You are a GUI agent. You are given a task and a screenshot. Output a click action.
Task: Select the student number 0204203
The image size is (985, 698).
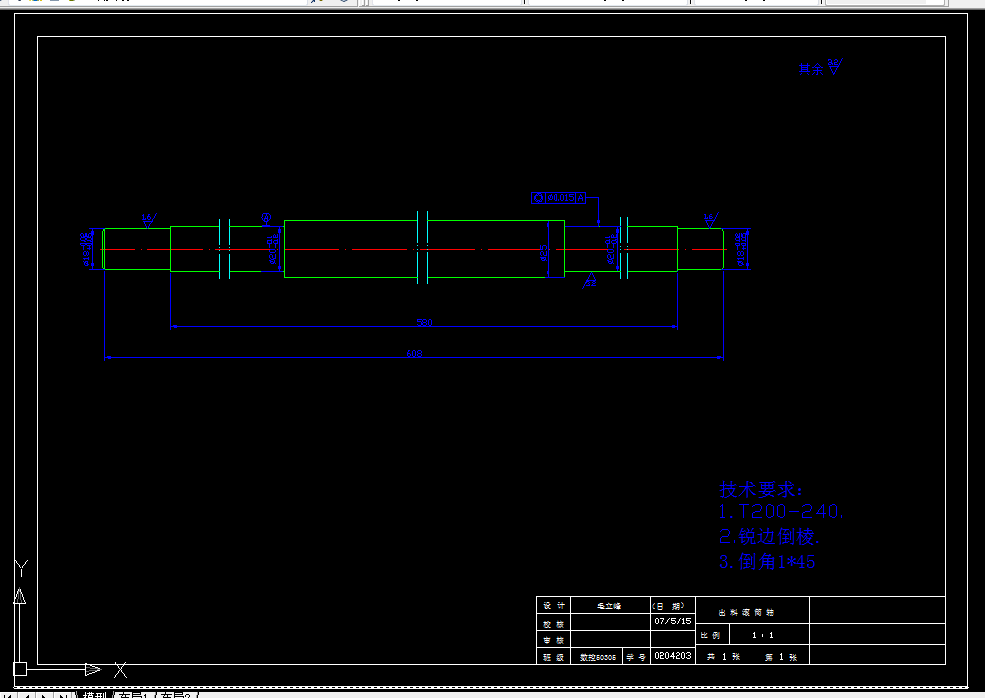tap(673, 655)
